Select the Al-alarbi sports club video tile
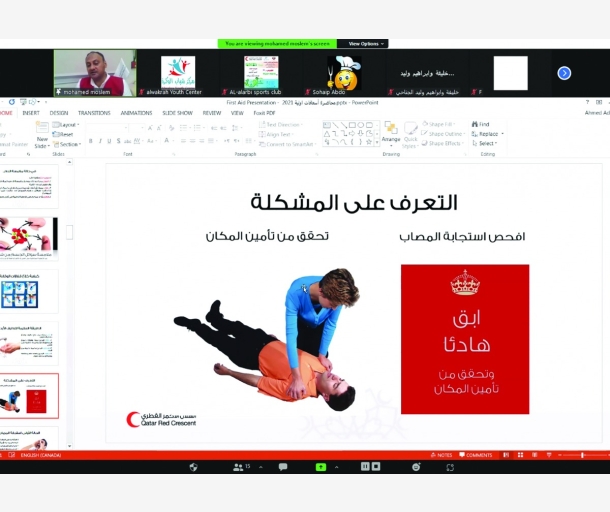Viewport: 610px width, 512px height. pyautogui.click(x=262, y=73)
